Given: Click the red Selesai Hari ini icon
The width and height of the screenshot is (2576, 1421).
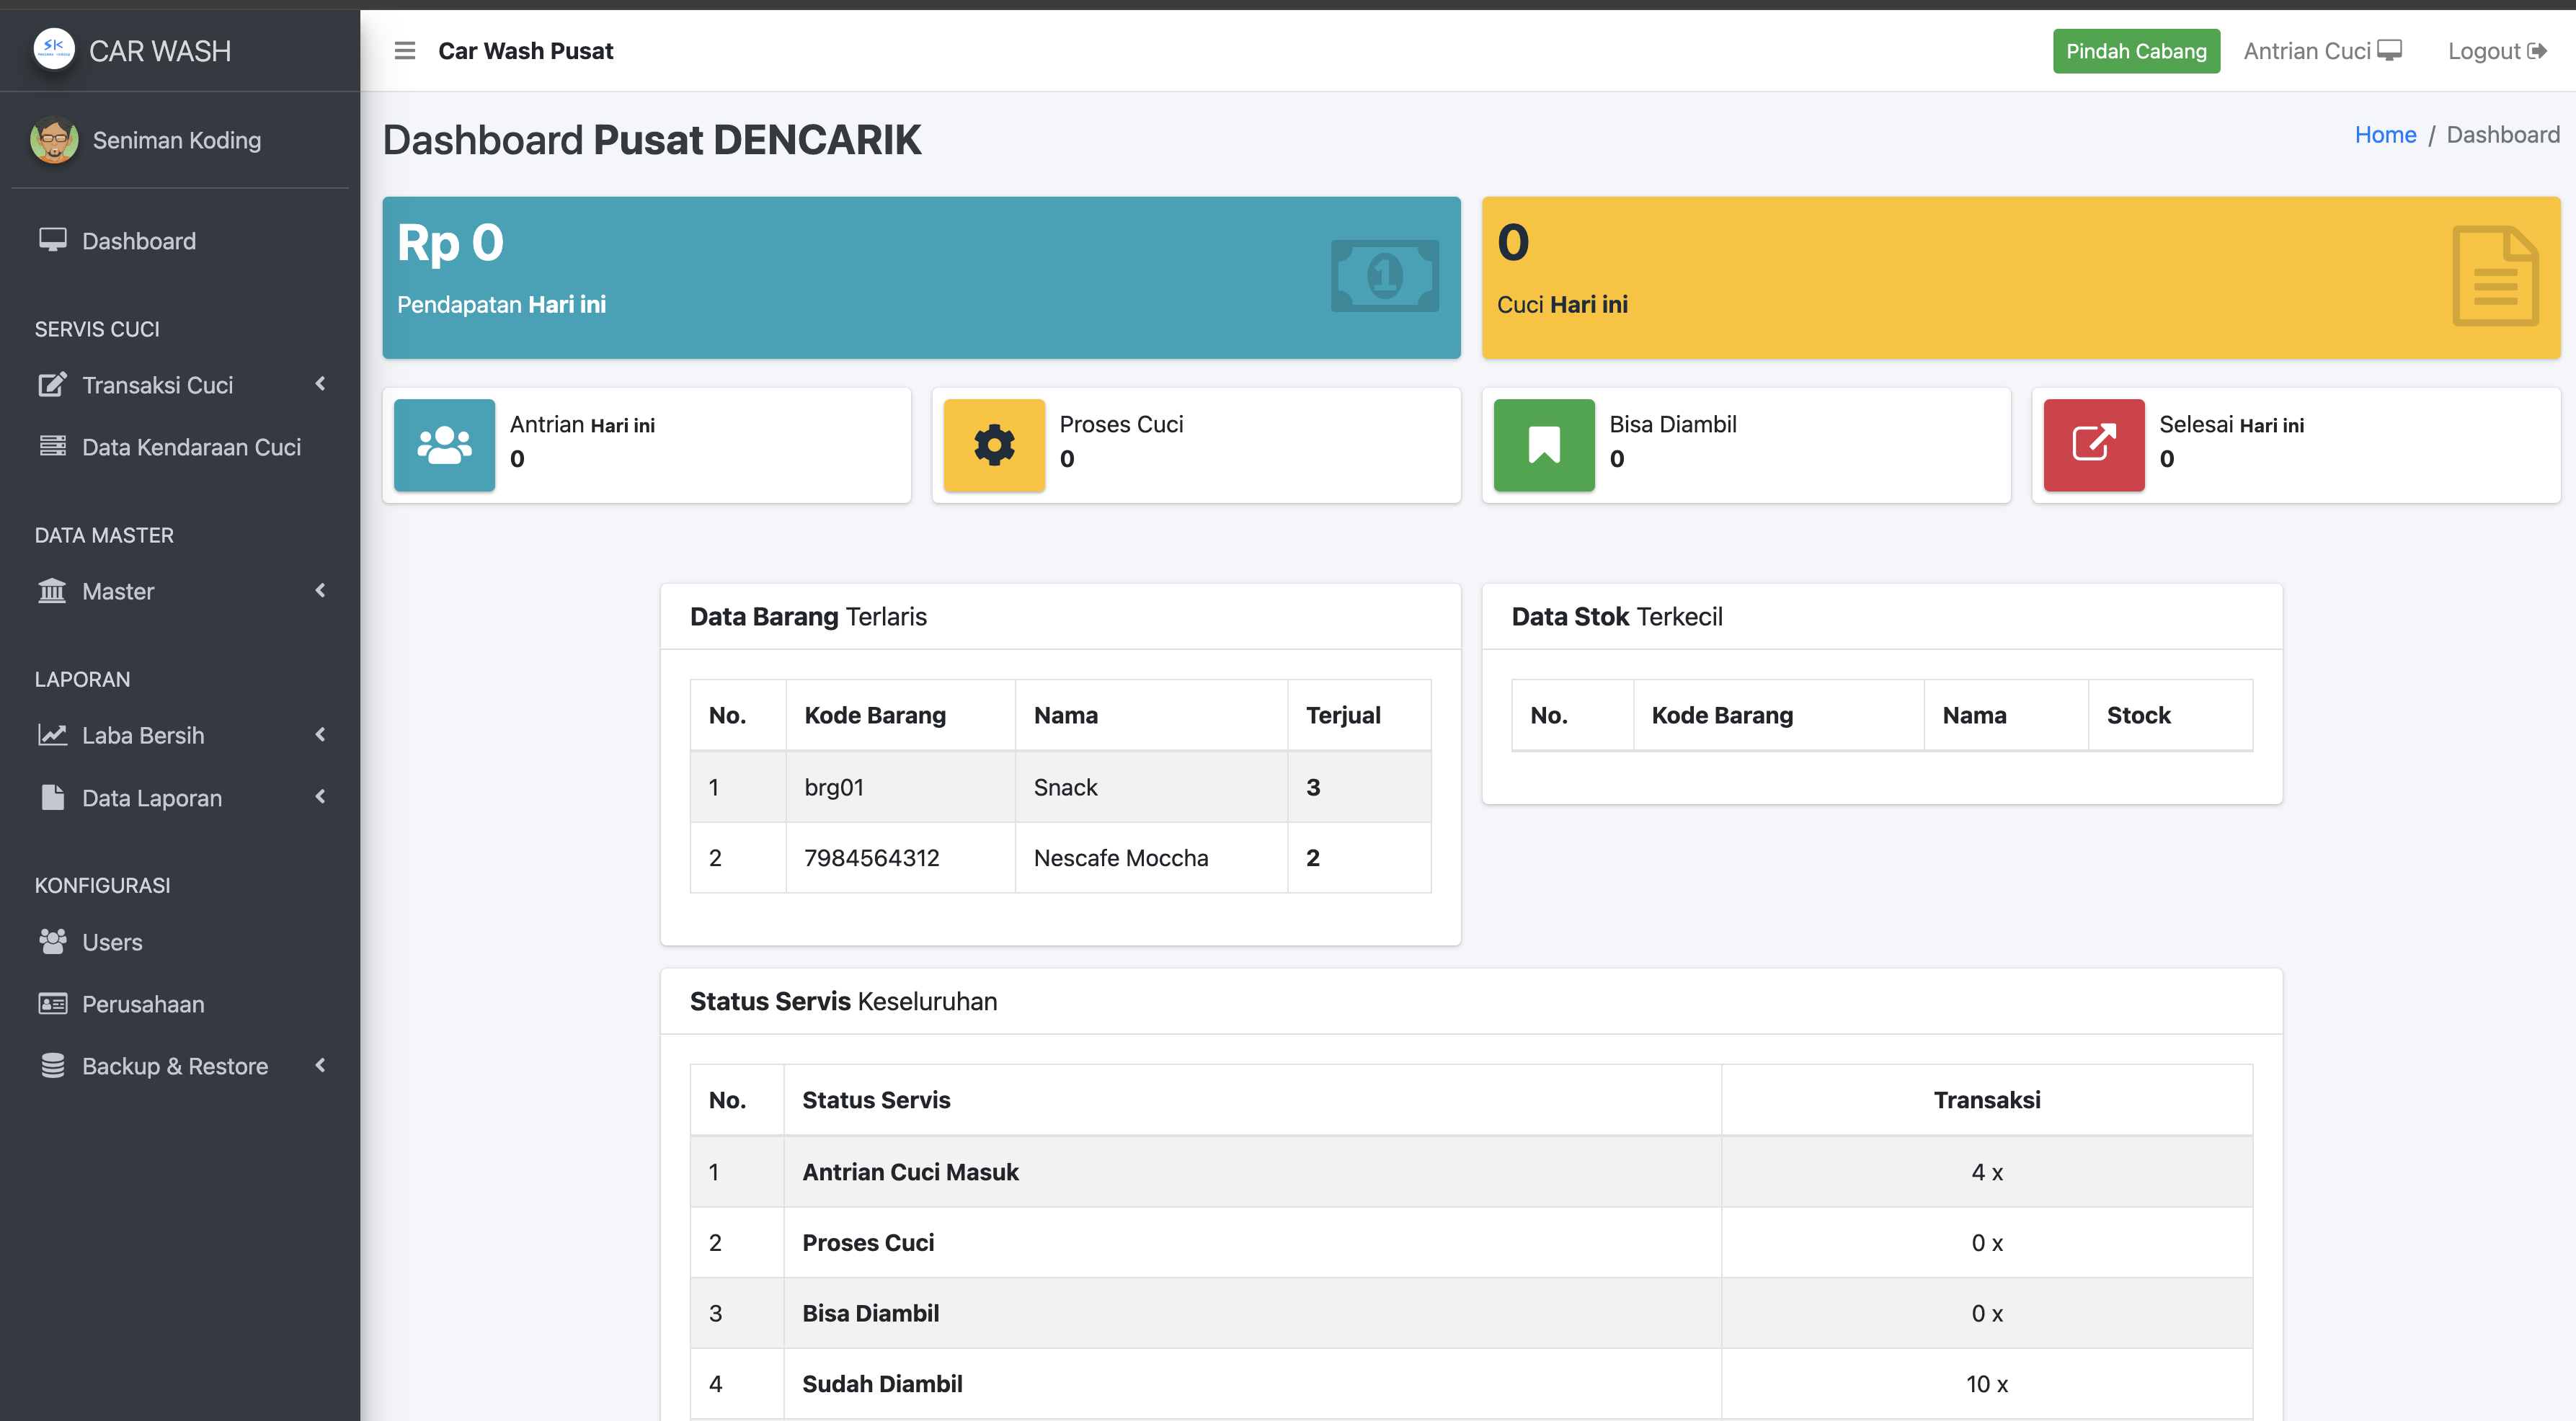Looking at the screenshot, I should click(x=2093, y=445).
